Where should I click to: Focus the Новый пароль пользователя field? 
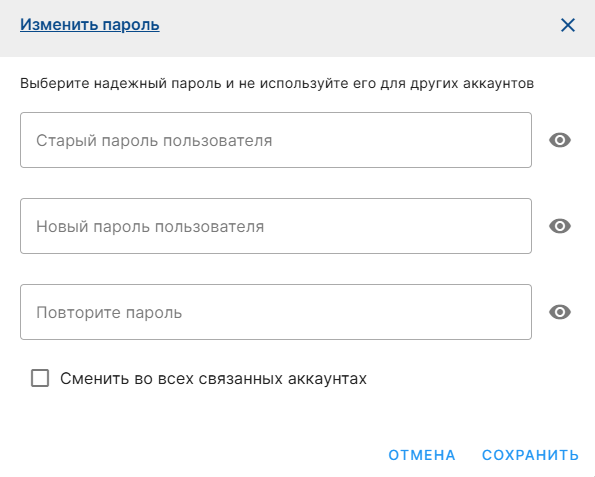(x=276, y=226)
